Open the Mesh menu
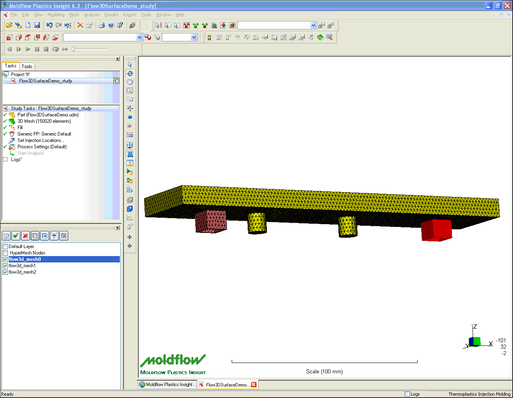This screenshot has height=398, width=513. (74, 15)
